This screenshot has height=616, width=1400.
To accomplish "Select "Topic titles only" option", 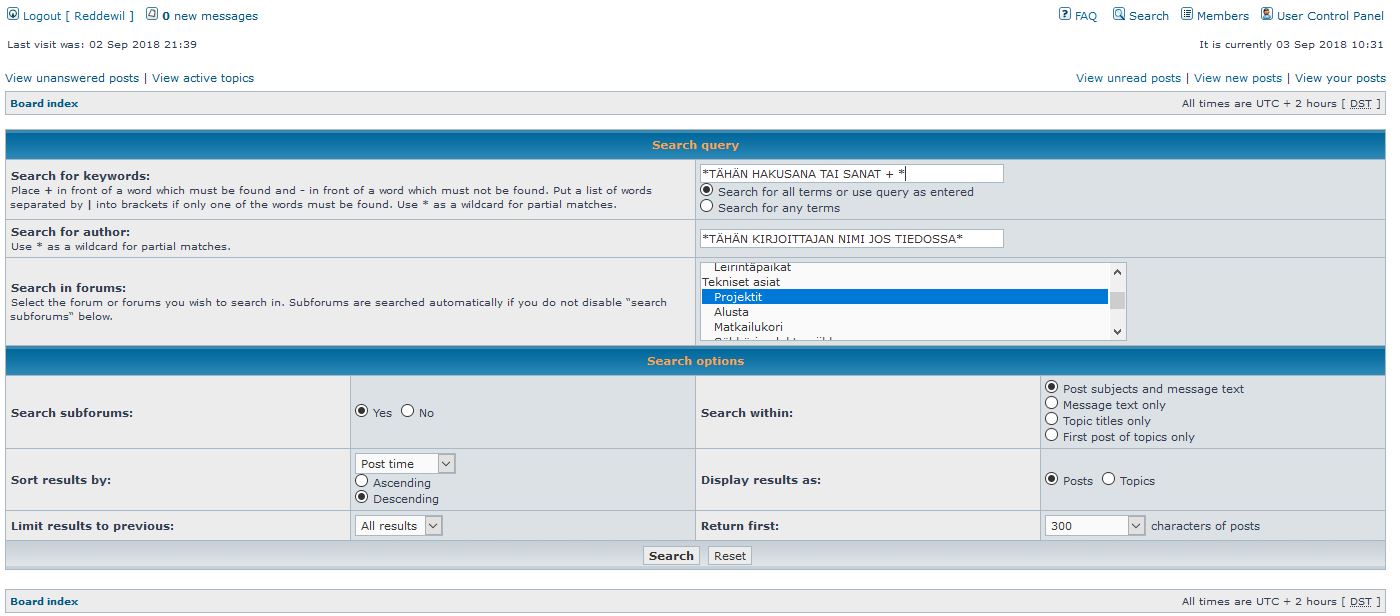I will [x=1051, y=420].
